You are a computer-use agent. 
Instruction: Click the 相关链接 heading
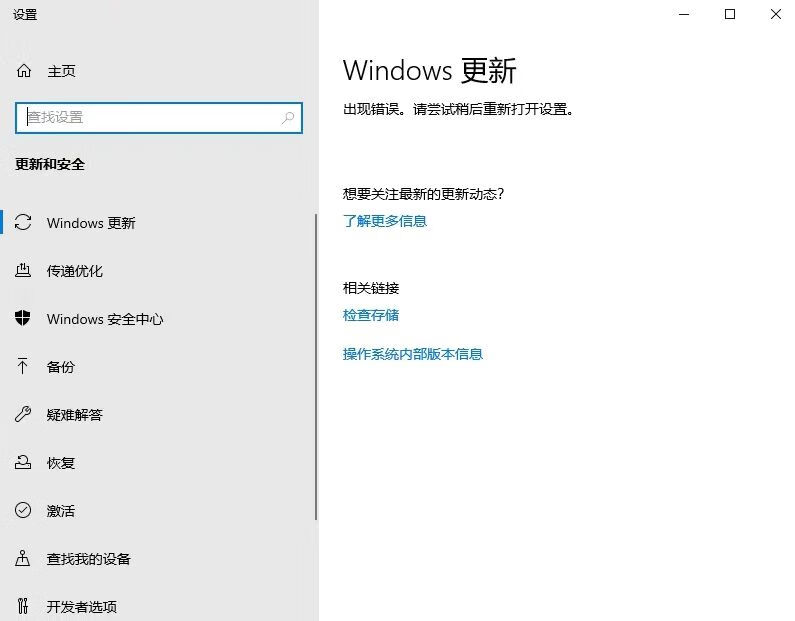371,288
